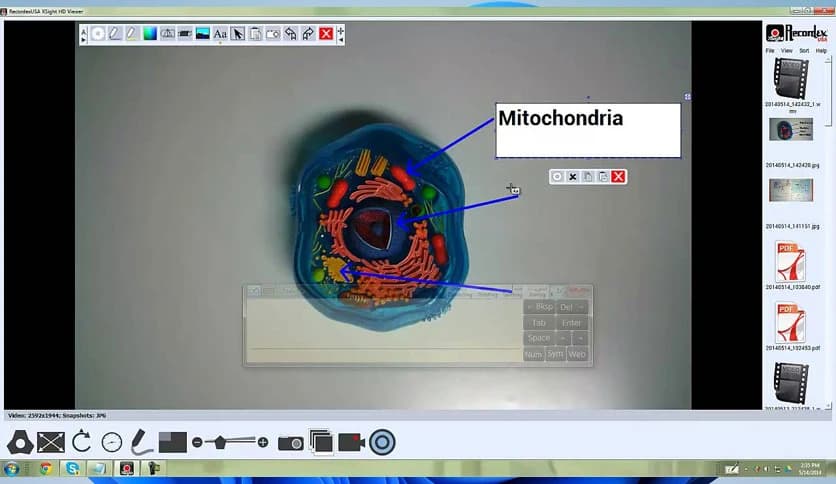
Task: Select the yellow highlighter tool
Action: coord(132,34)
